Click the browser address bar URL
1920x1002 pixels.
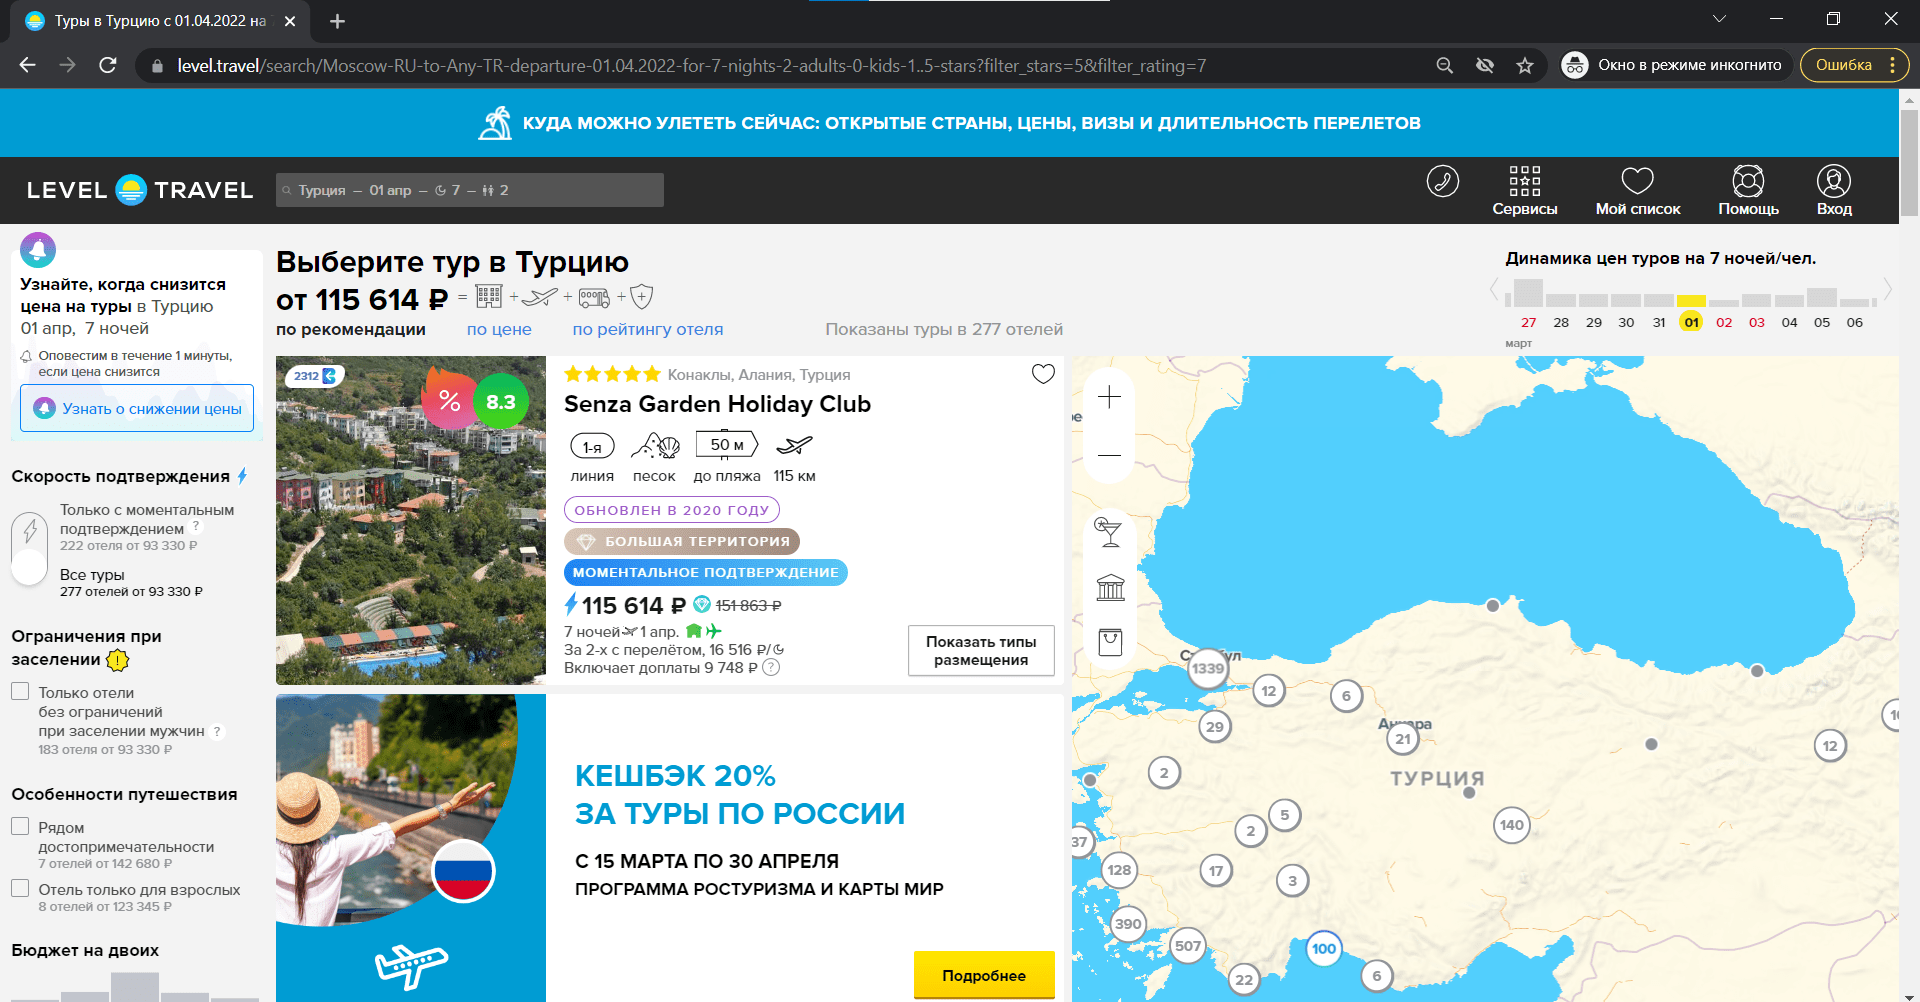(692, 65)
